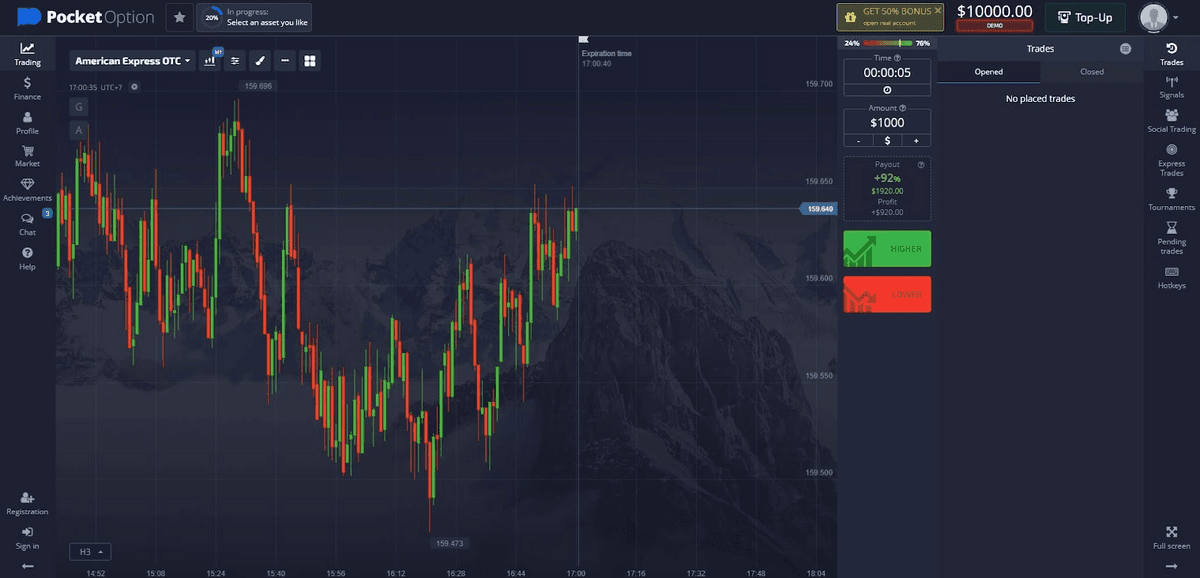Toggle the chart line visibility minus icon
The height and width of the screenshot is (578, 1200).
tap(285, 60)
